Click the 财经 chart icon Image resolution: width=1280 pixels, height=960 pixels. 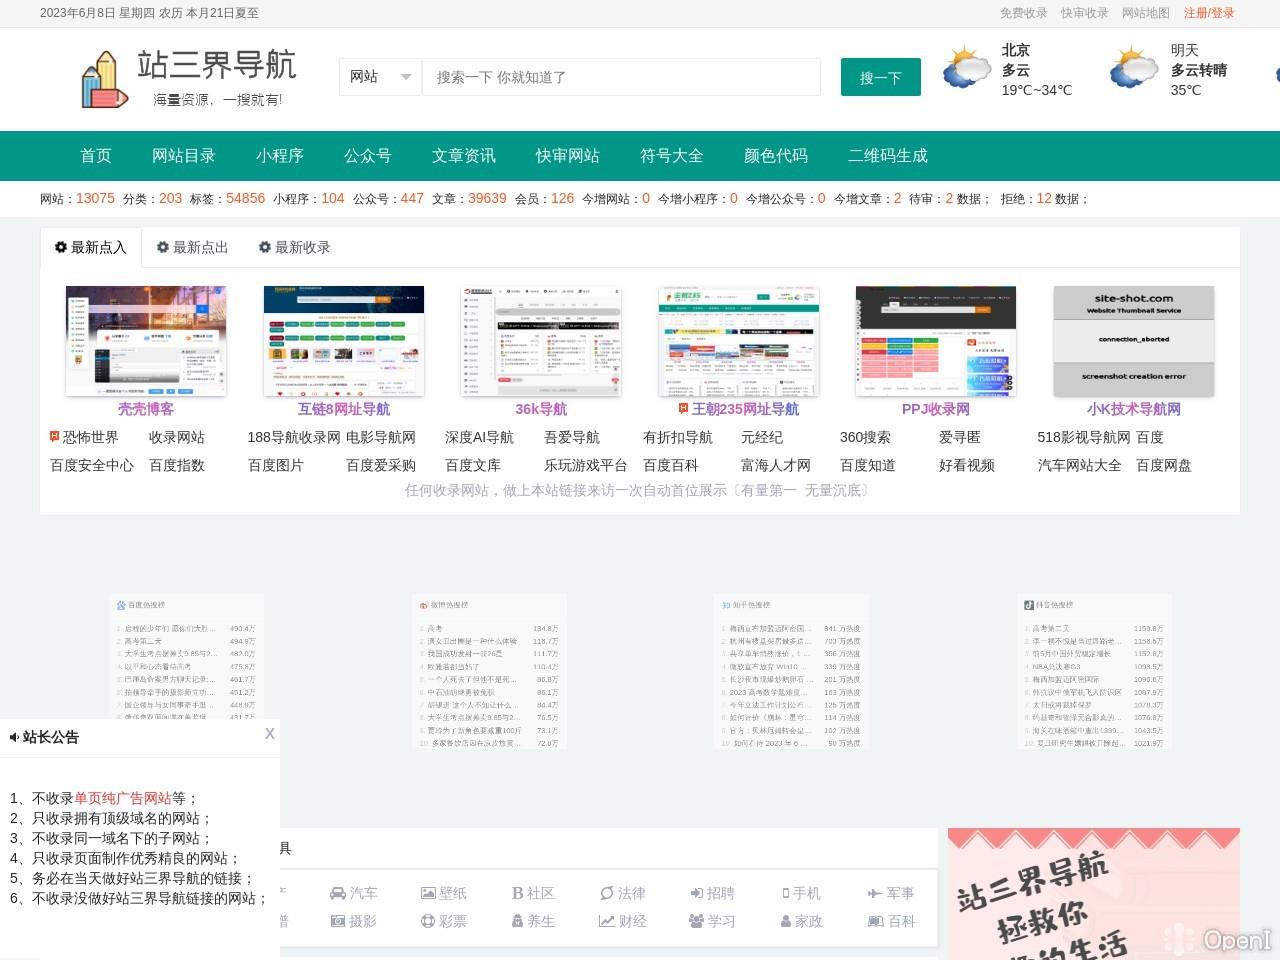pyautogui.click(x=607, y=921)
